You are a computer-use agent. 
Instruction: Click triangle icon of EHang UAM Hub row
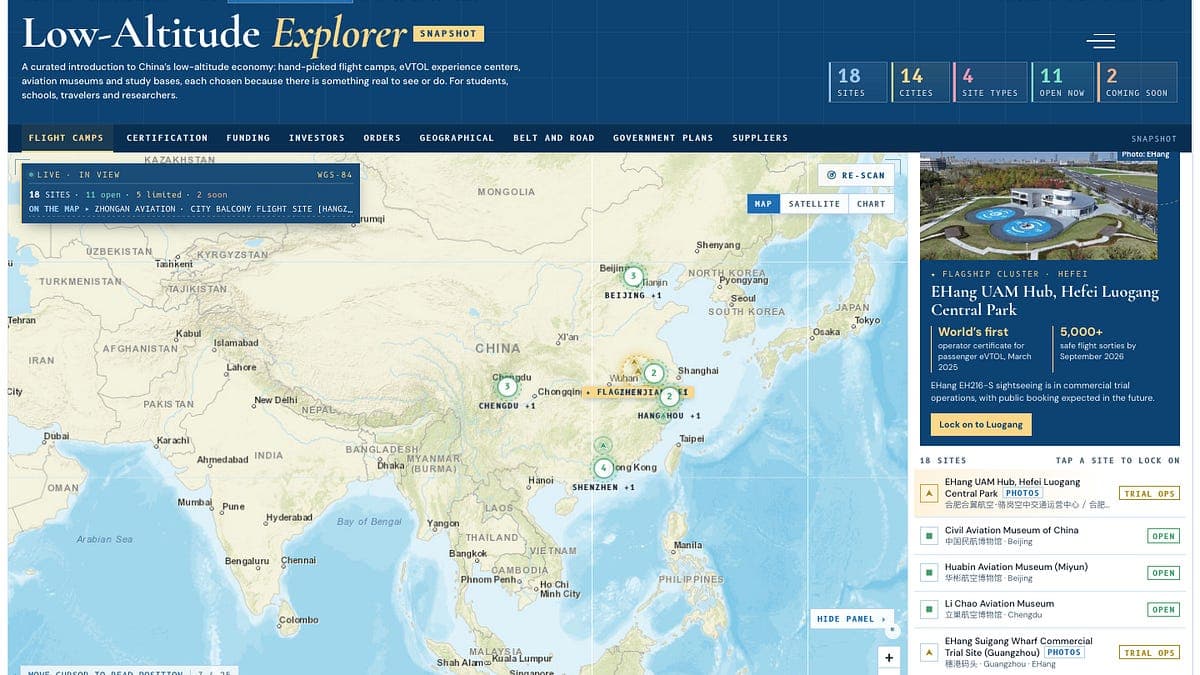pyautogui.click(x=928, y=493)
